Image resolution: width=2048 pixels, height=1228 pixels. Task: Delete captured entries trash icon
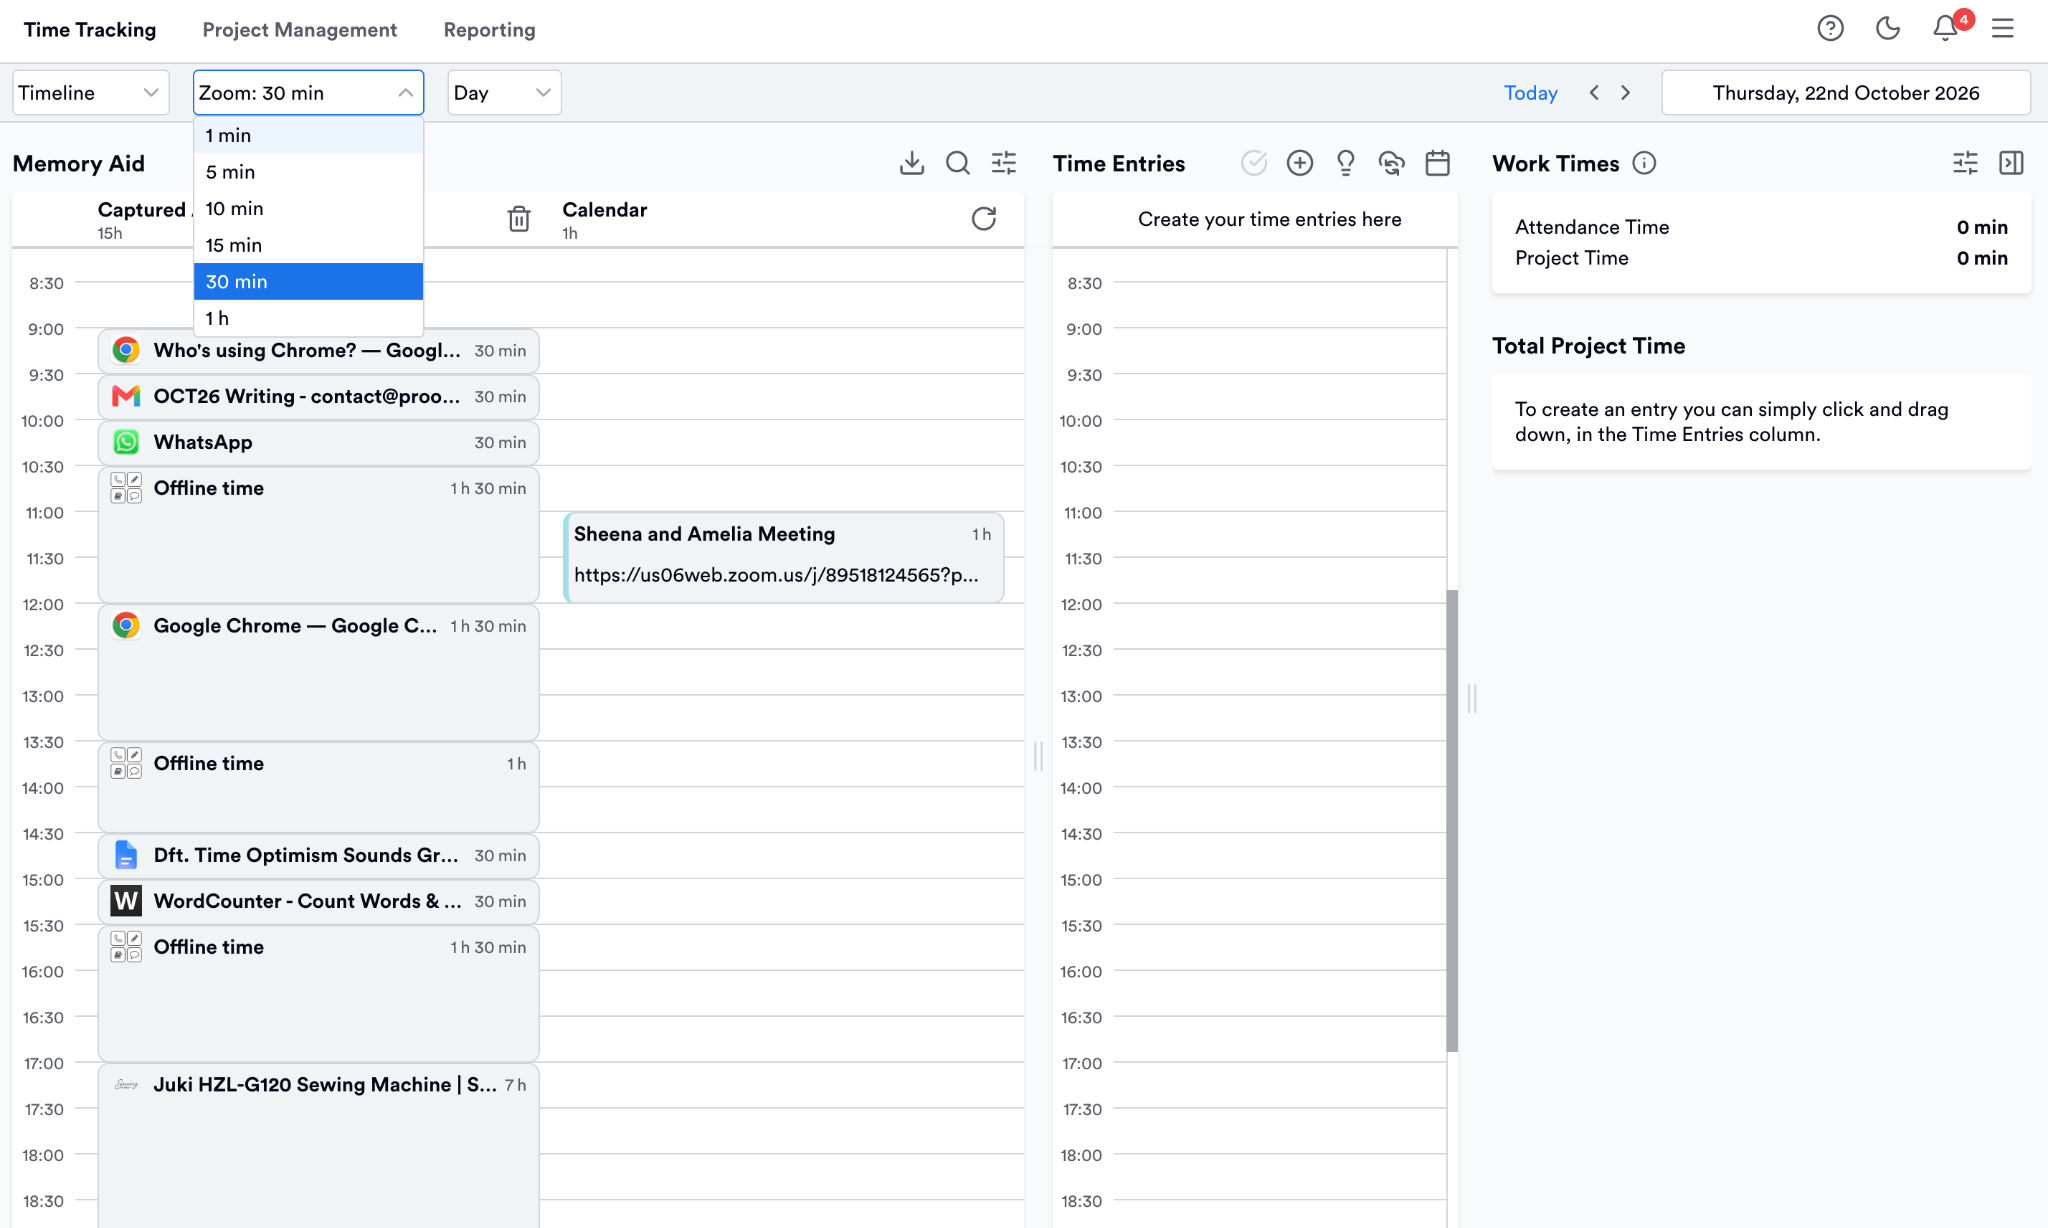pos(518,219)
